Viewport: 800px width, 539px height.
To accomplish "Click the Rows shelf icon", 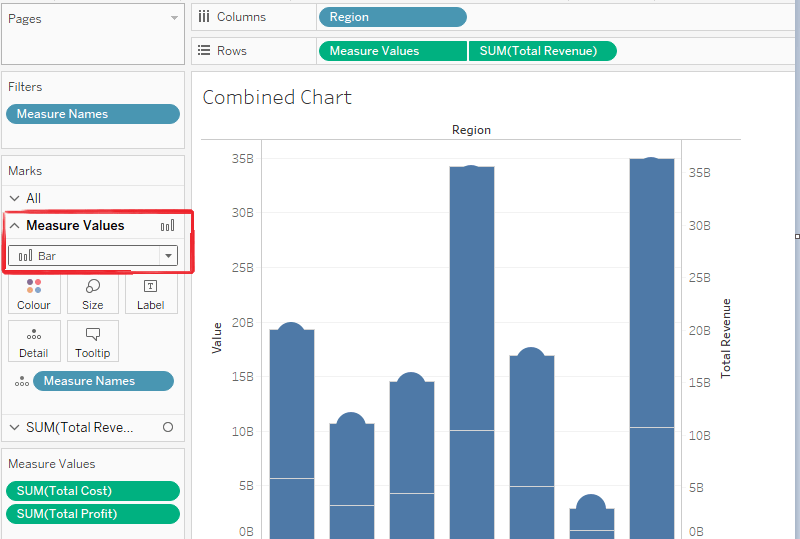I will coord(204,51).
